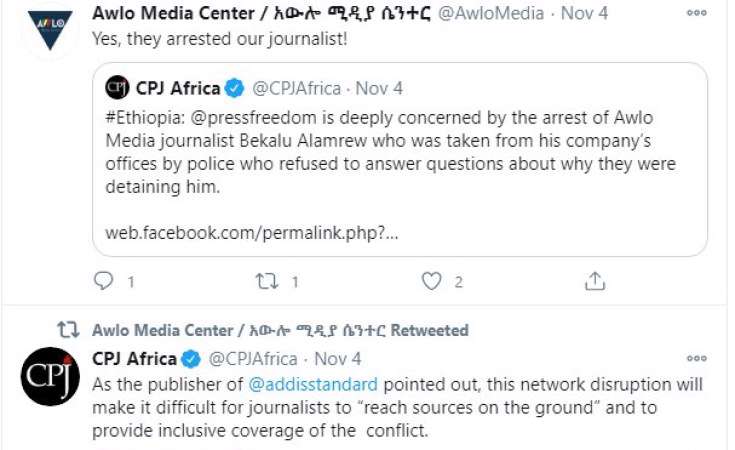Click the 'Awlo Media Center Retweeted' label
This screenshot has width=735, height=450.
coord(280,330)
